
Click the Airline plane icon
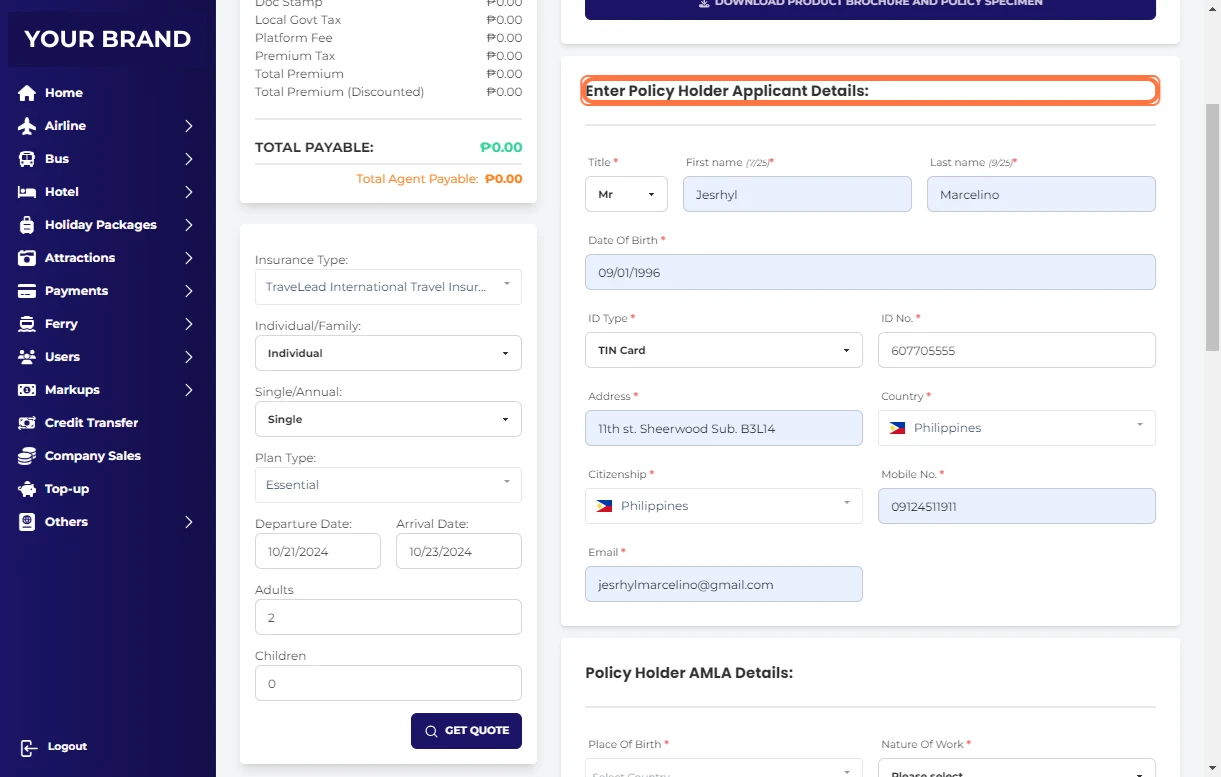coord(27,126)
